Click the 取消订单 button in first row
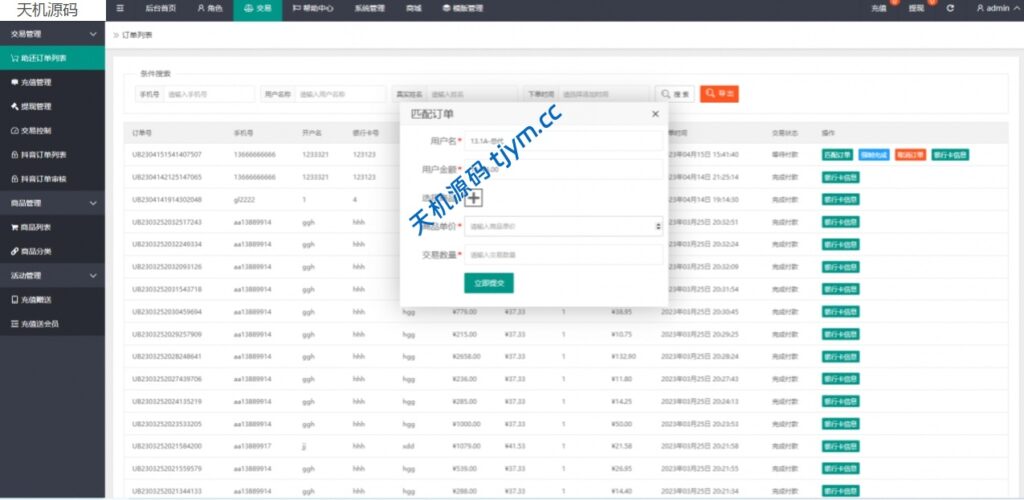The width and height of the screenshot is (1024, 500). (x=910, y=155)
